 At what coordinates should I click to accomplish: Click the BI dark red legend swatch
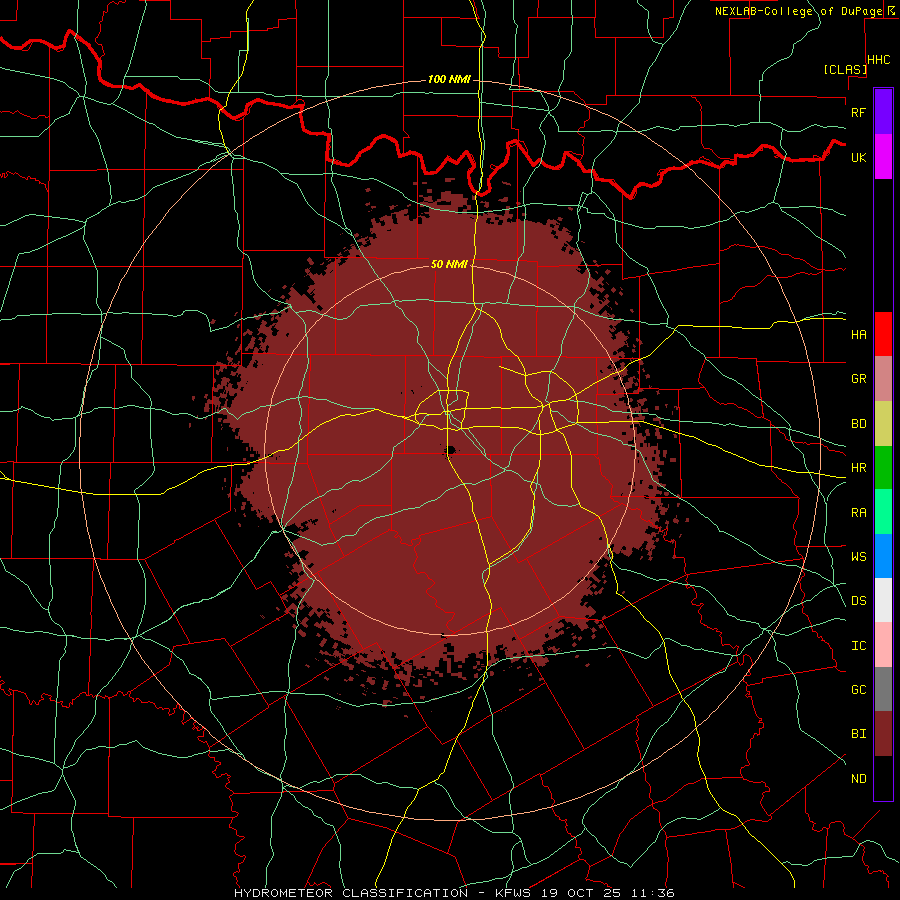click(883, 734)
